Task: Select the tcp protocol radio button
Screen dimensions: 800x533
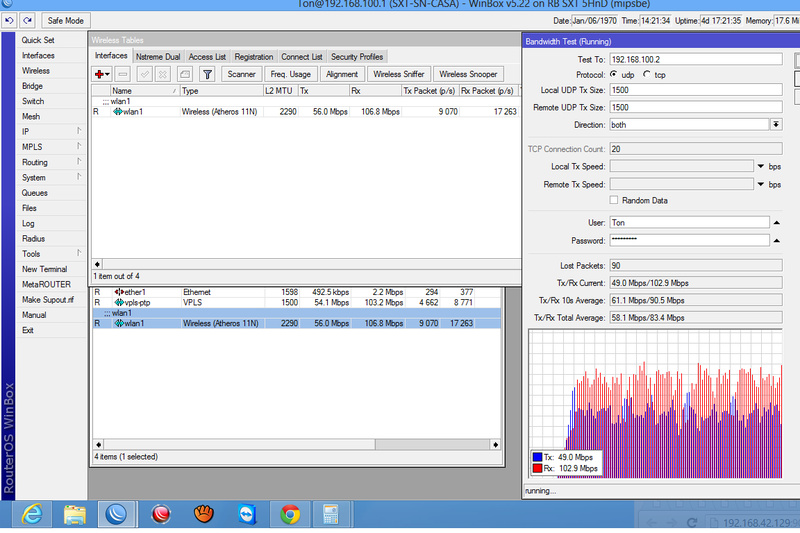Action: pyautogui.click(x=646, y=75)
